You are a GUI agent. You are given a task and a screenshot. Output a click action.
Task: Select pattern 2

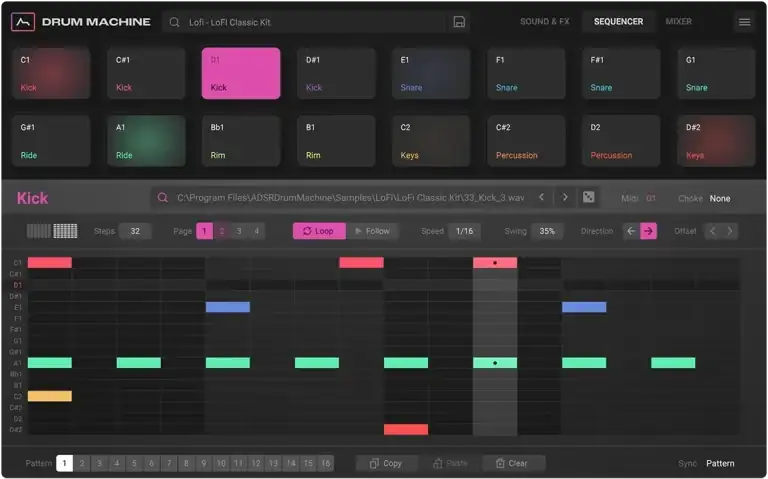pos(82,463)
